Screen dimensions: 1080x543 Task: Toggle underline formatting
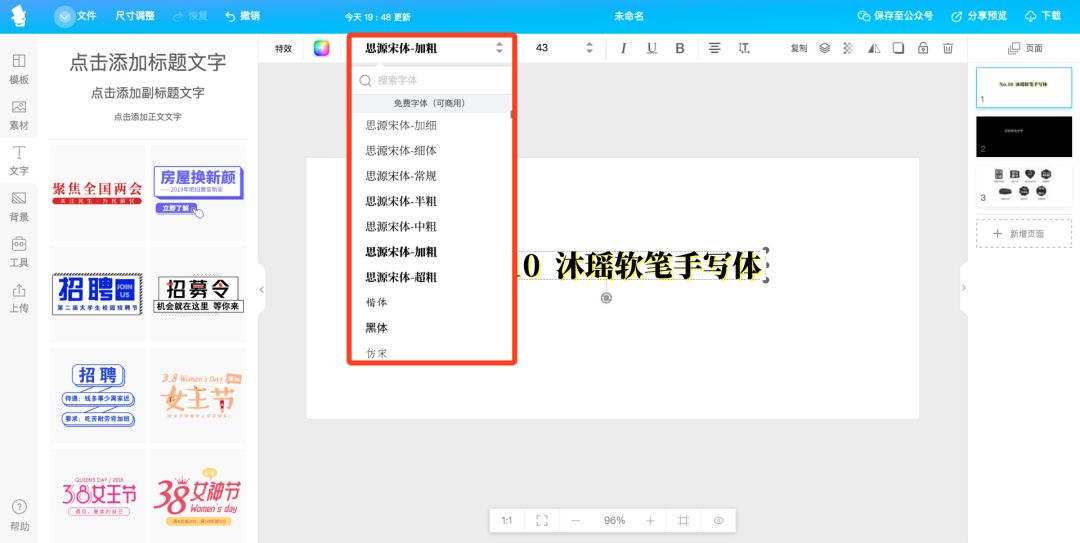click(652, 48)
